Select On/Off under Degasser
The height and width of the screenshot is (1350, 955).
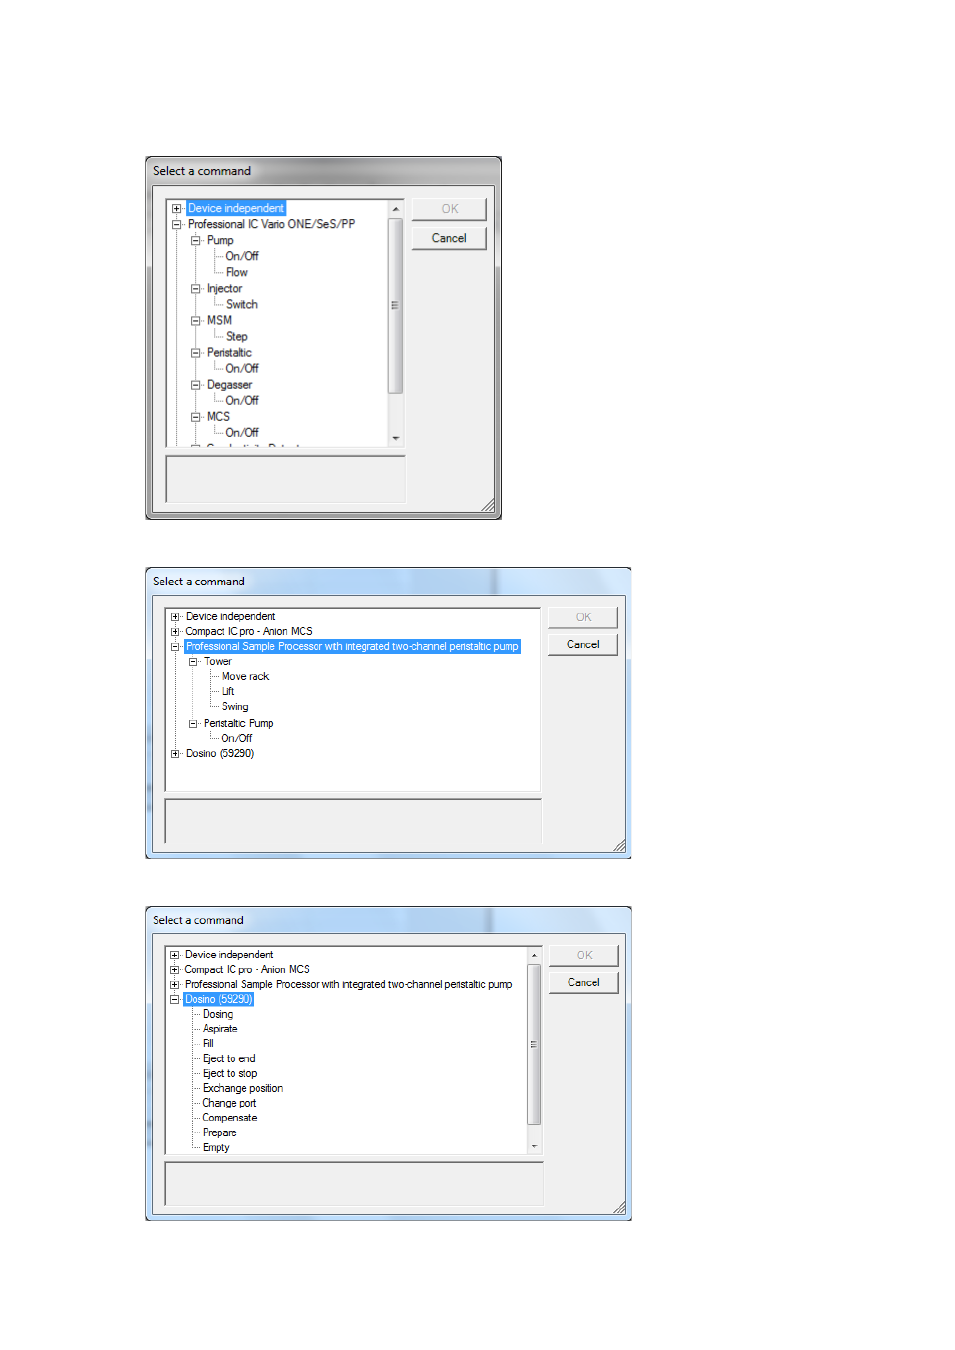(242, 401)
